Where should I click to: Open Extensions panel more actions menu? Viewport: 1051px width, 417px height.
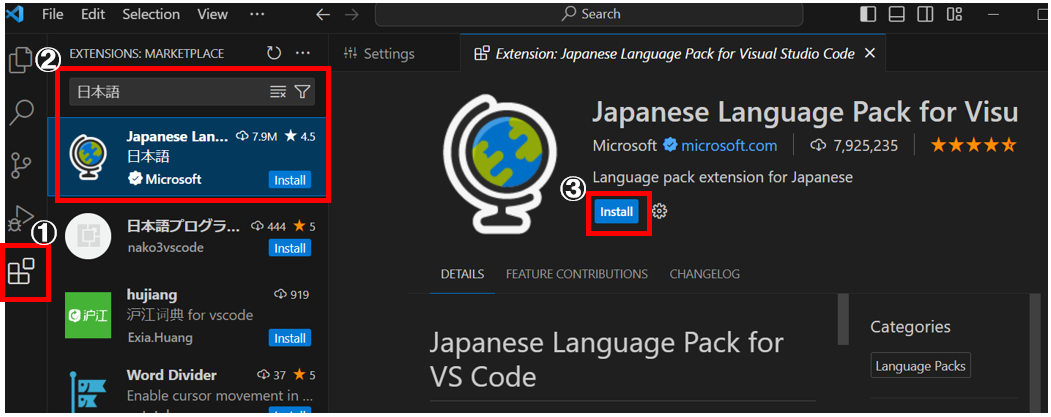tap(303, 53)
